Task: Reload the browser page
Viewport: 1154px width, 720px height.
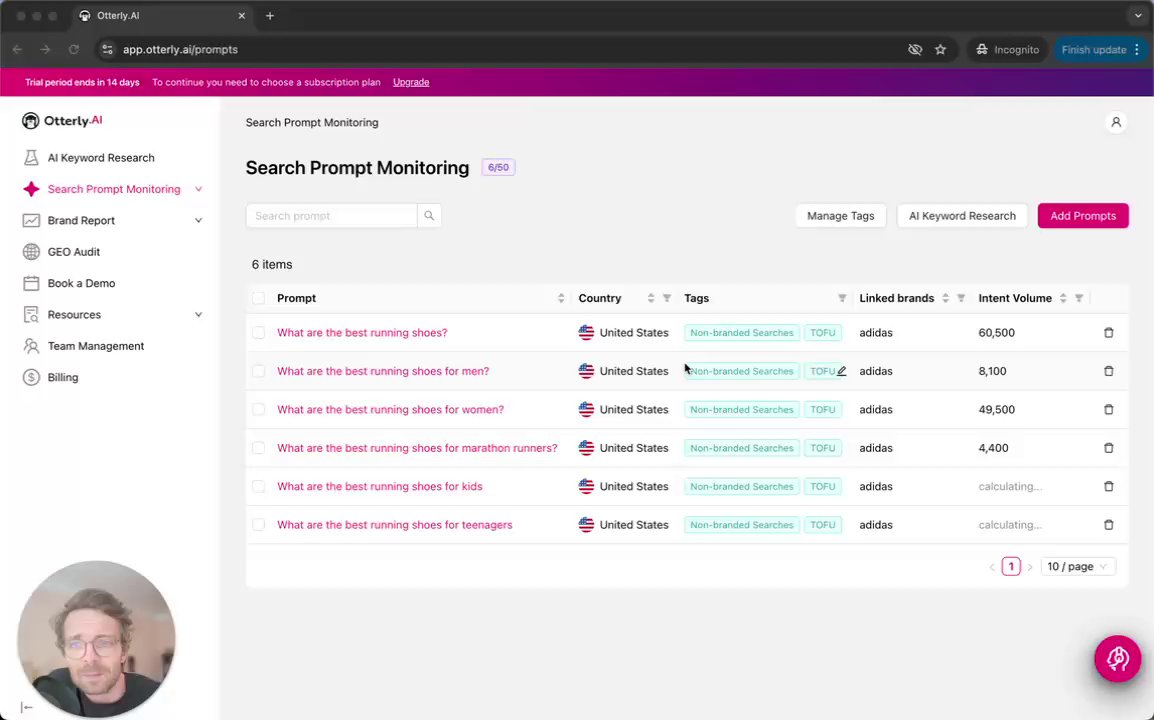Action: pyautogui.click(x=74, y=49)
